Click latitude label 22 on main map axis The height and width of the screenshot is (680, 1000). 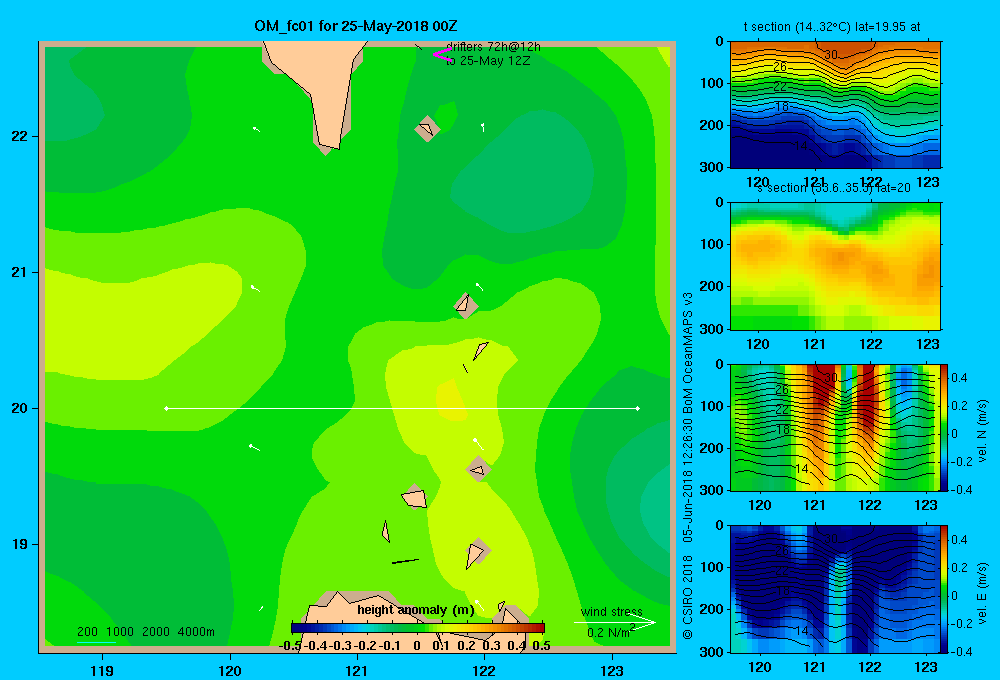point(20,136)
